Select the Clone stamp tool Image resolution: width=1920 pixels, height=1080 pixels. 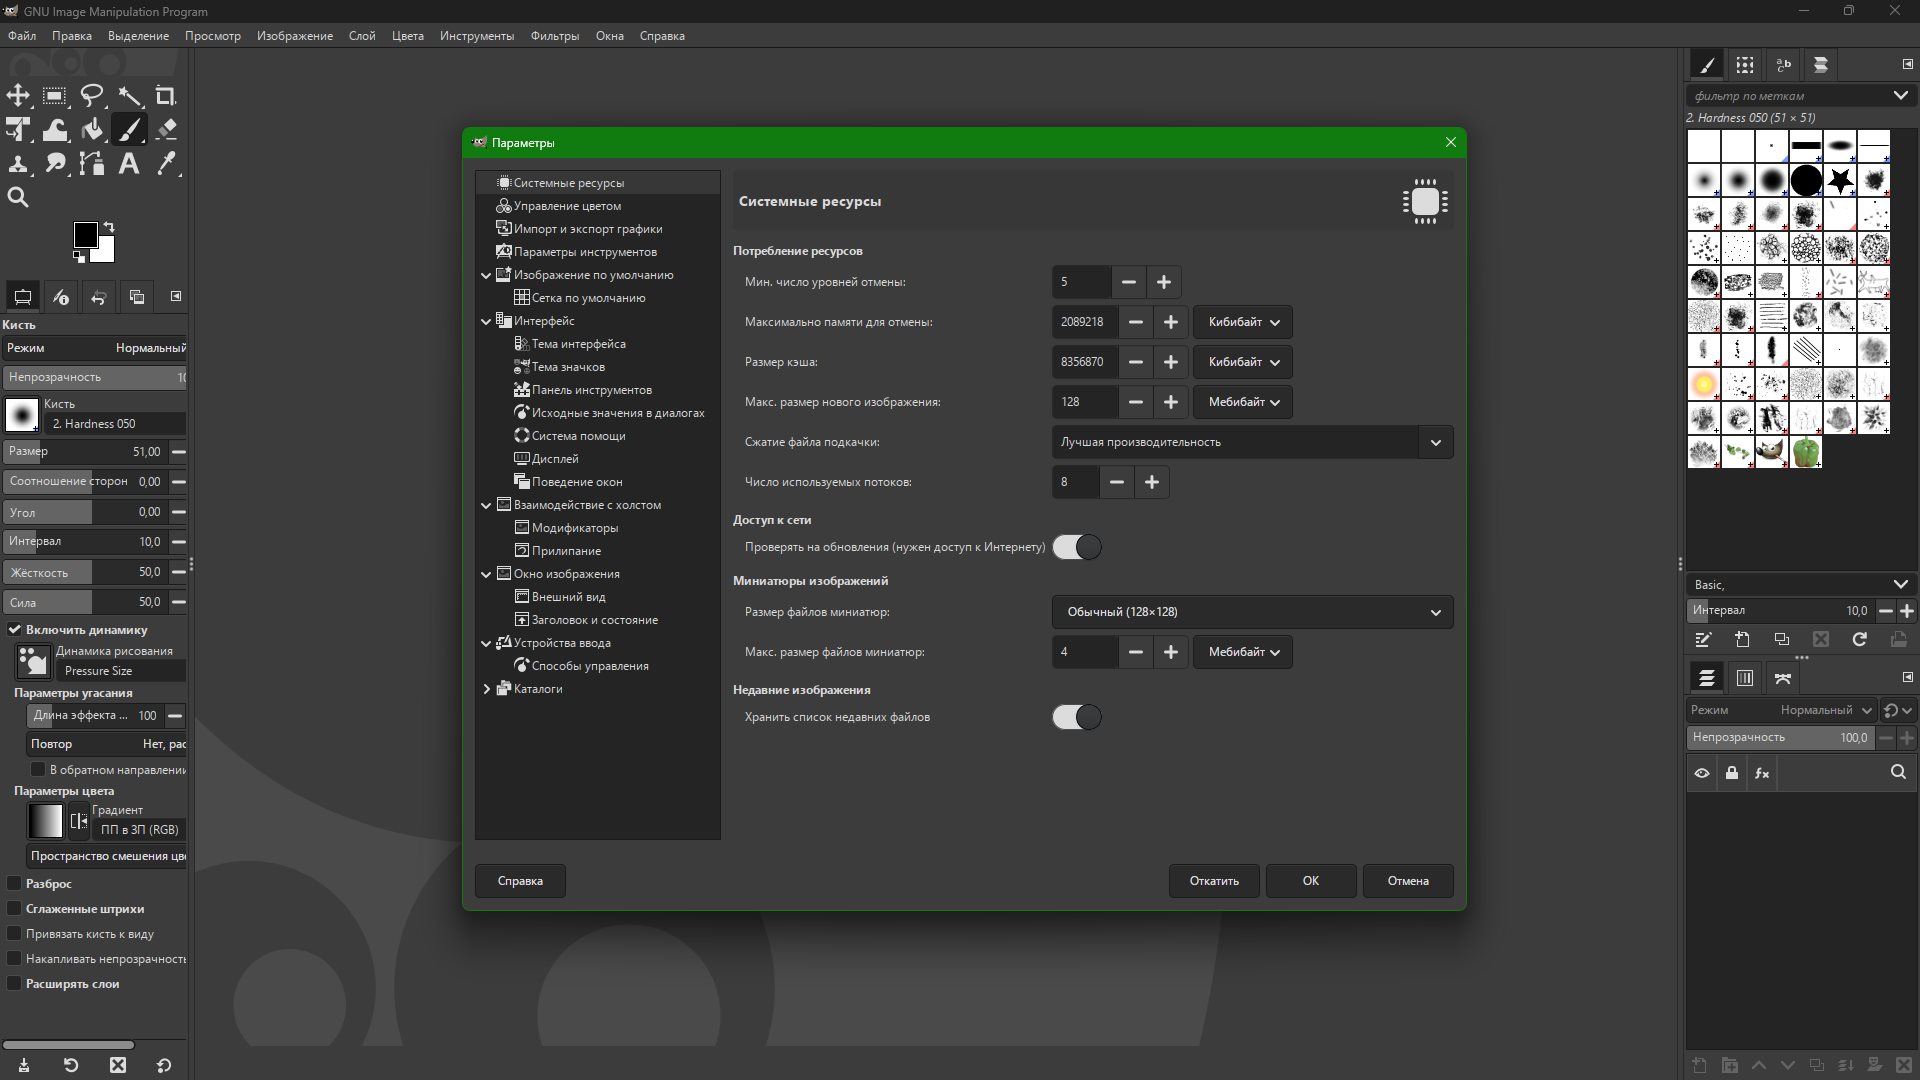coord(18,163)
